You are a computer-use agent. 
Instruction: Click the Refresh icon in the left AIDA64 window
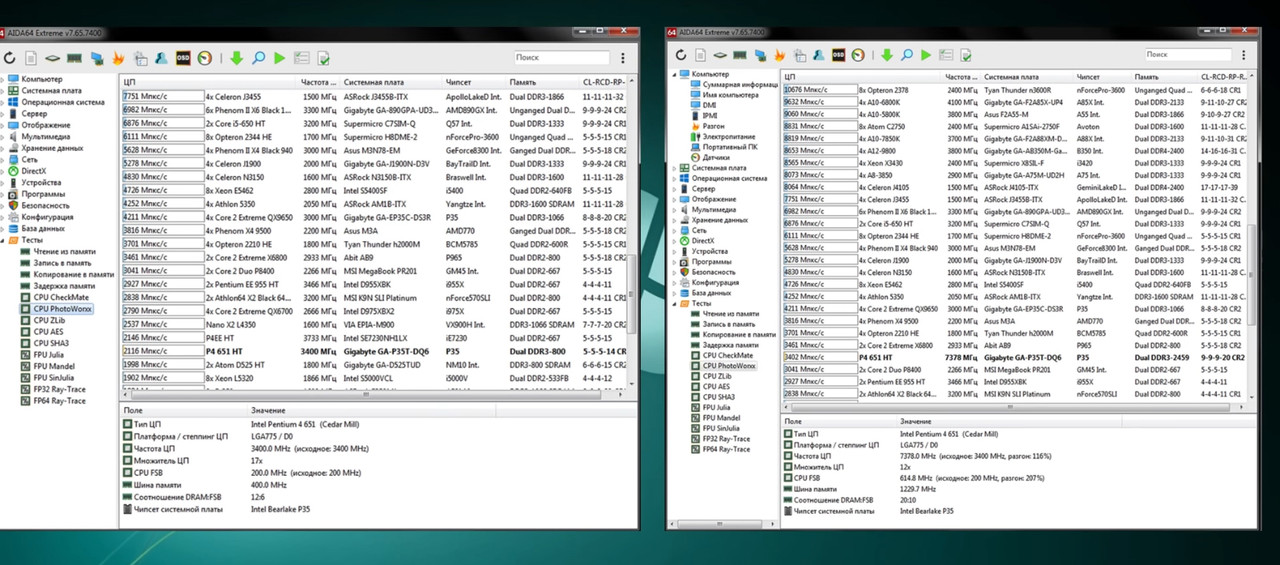(x=9, y=58)
